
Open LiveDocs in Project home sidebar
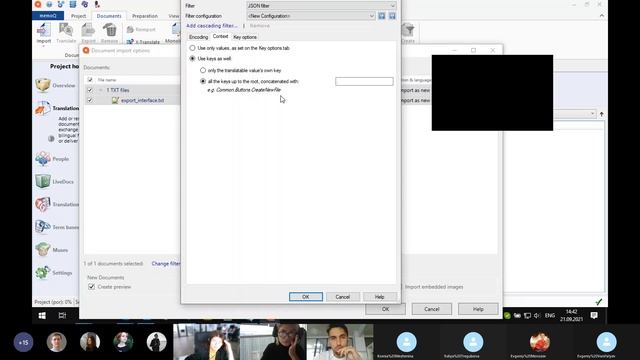54,182
